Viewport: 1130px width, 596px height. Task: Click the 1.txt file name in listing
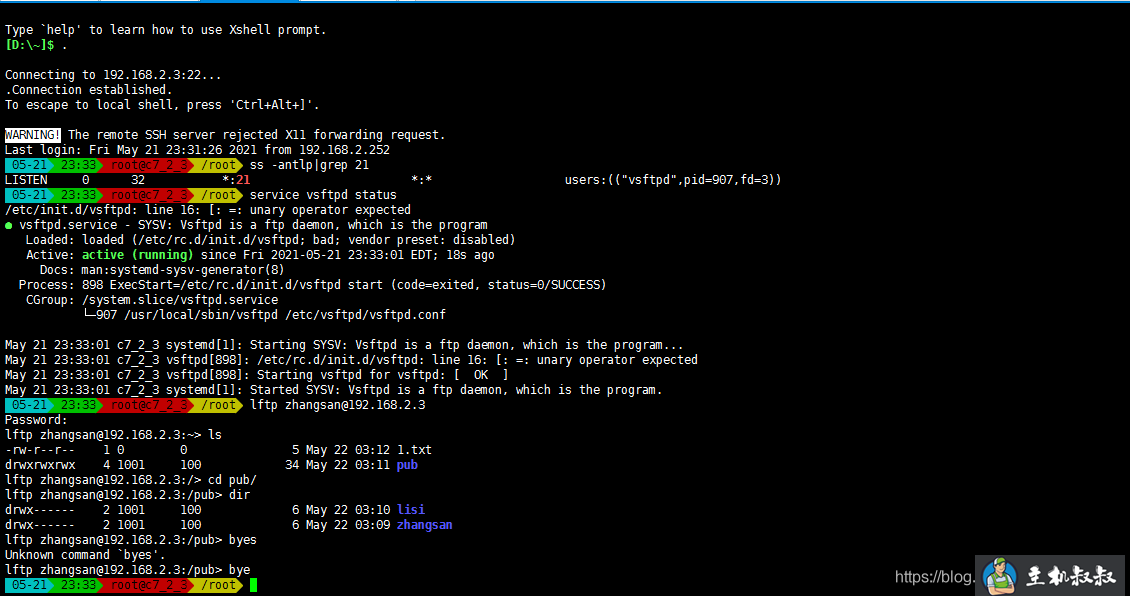pos(414,450)
